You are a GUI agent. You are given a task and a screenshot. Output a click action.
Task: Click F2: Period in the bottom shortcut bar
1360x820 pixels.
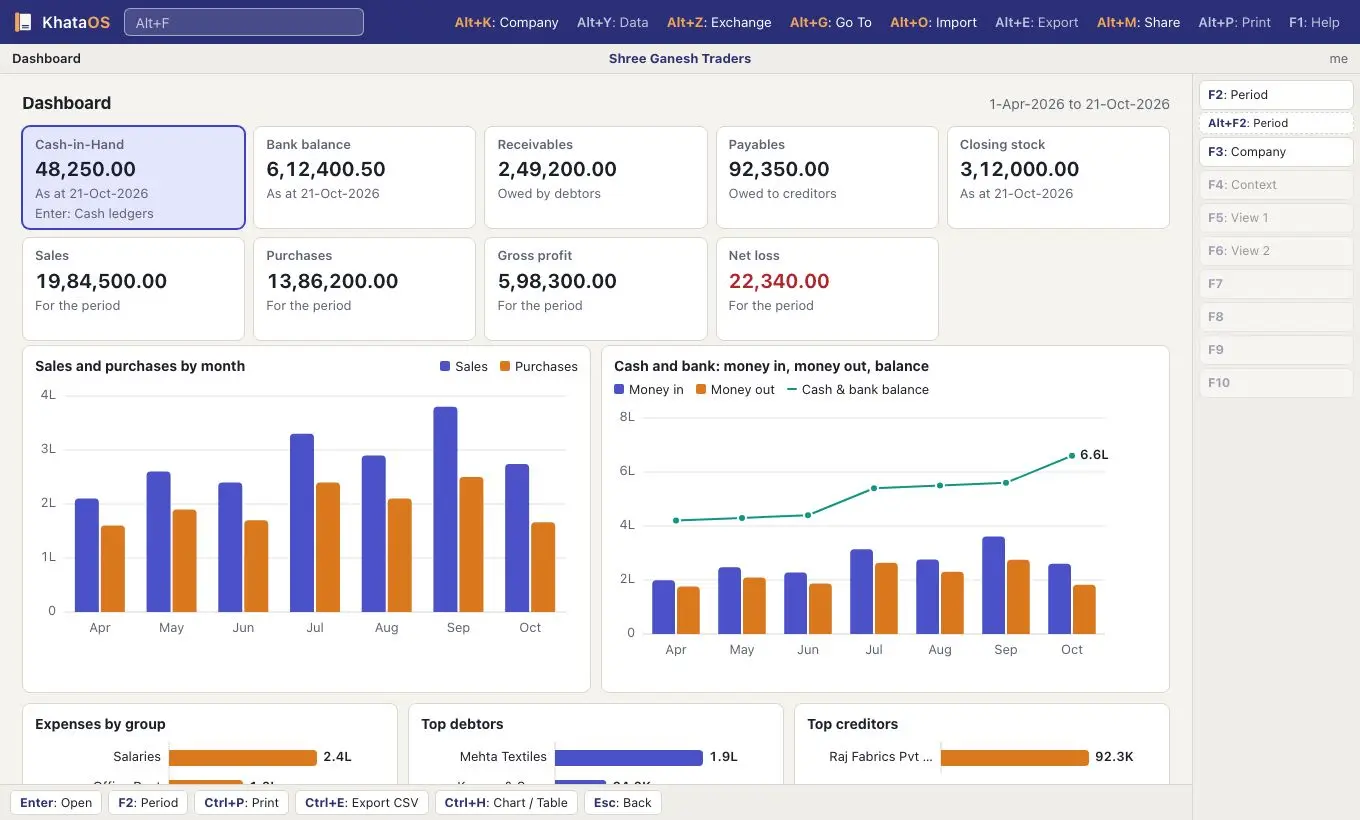[148, 803]
